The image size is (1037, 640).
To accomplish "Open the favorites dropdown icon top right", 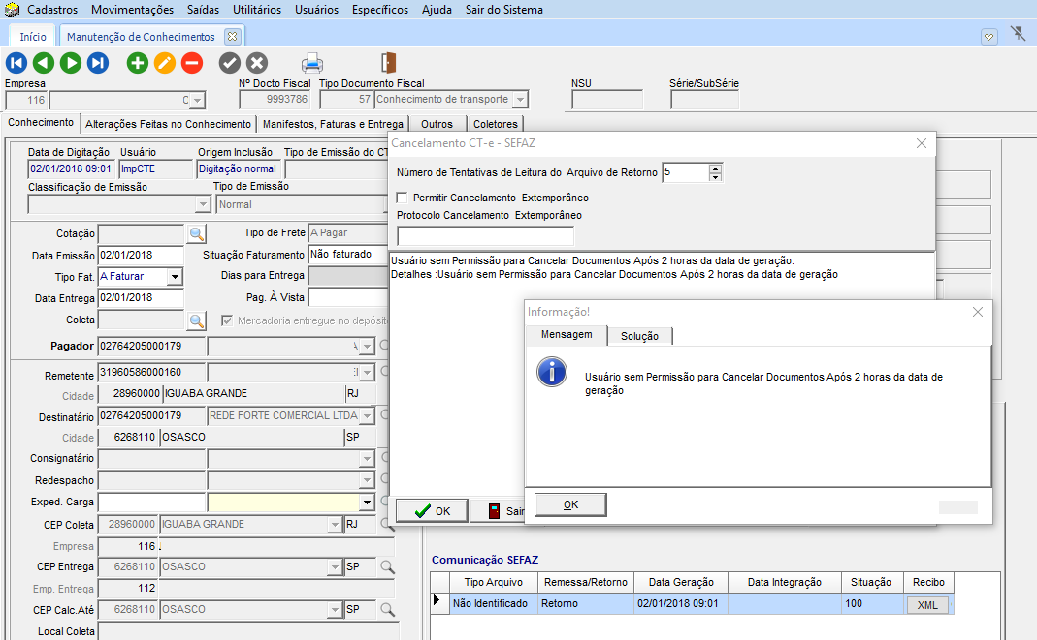I will [x=989, y=36].
